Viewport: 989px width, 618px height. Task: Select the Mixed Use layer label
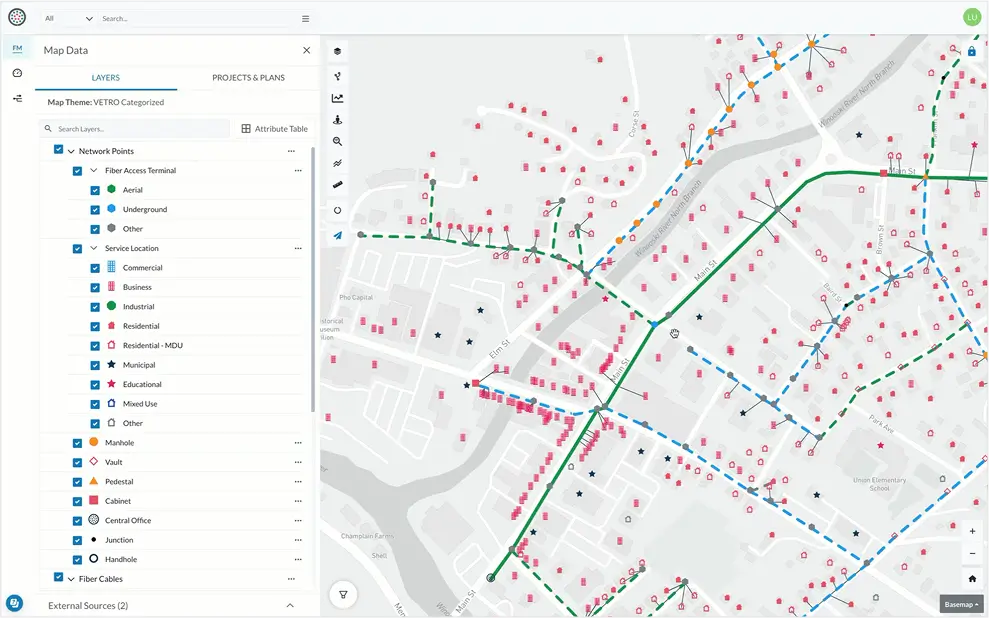tap(140, 404)
